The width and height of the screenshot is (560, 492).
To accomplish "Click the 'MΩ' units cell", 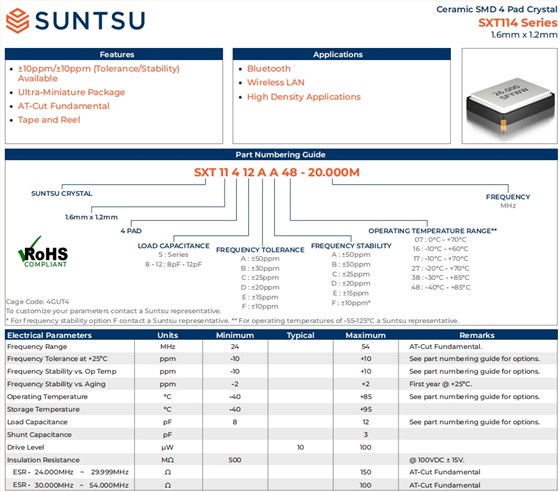I will pyautogui.click(x=168, y=460).
